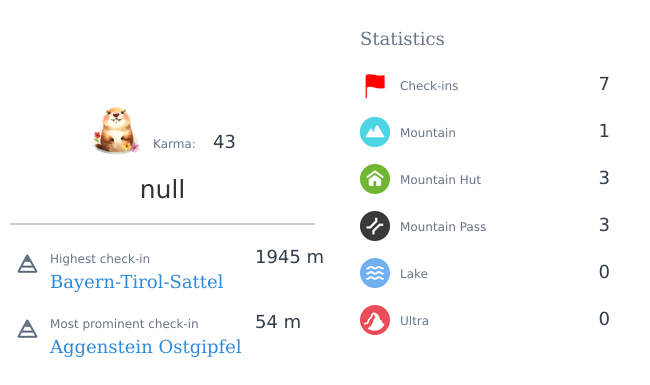Click the null username text
Image resolution: width=650 pixels, height=385 pixels.
162,189
